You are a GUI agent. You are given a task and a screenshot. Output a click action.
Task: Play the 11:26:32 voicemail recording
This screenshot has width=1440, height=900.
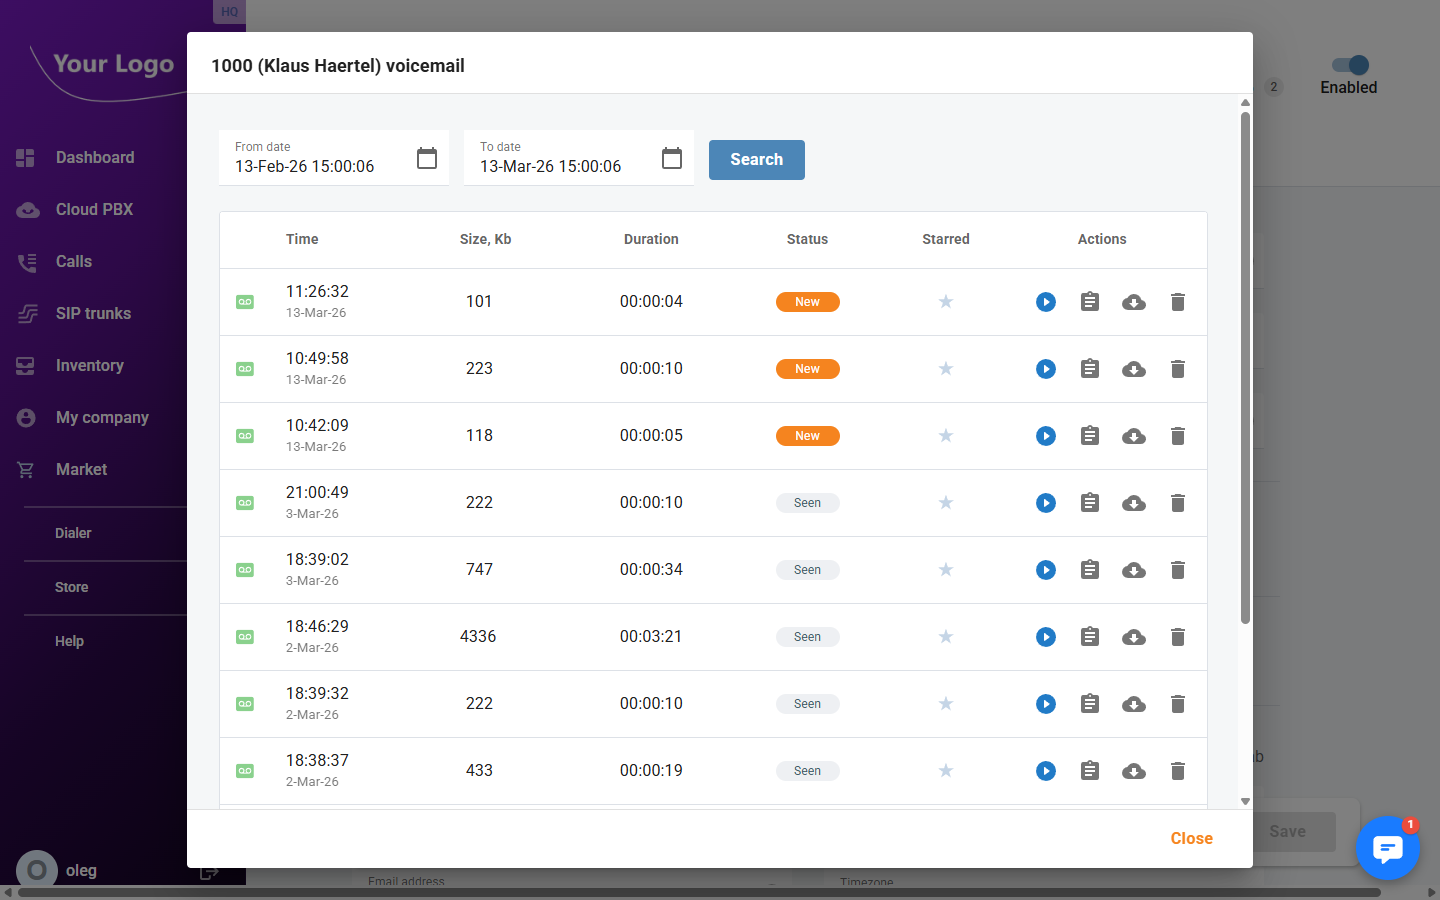[1046, 301]
